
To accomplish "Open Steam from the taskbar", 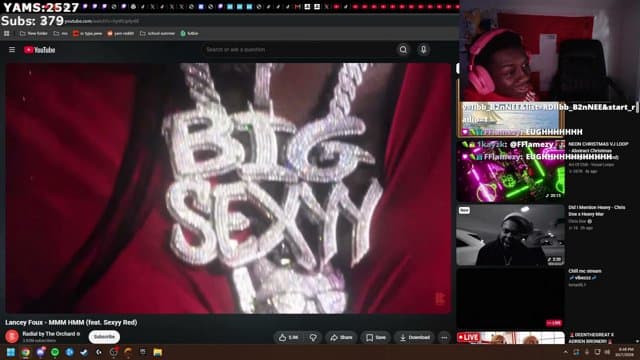I will coord(84,352).
